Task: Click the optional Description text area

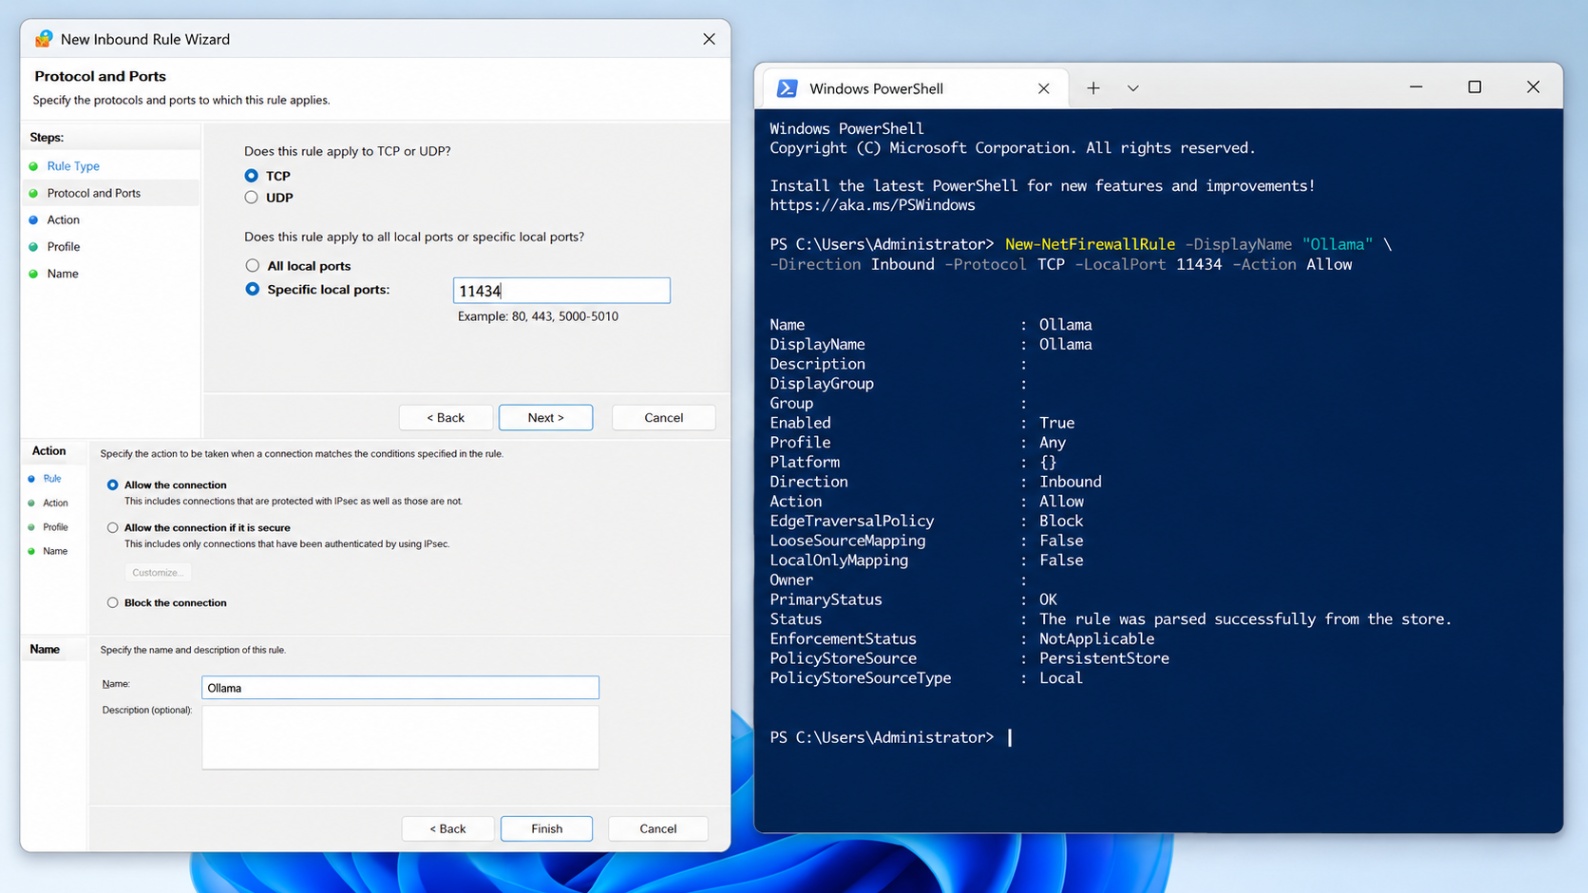Action: tap(400, 738)
